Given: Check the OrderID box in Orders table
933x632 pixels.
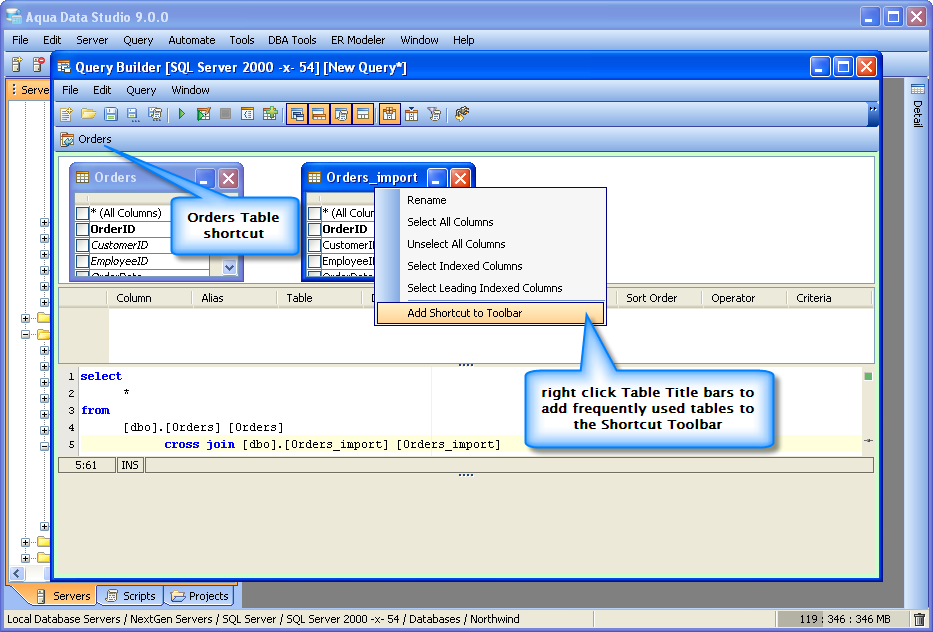Looking at the screenshot, I should pyautogui.click(x=82, y=229).
